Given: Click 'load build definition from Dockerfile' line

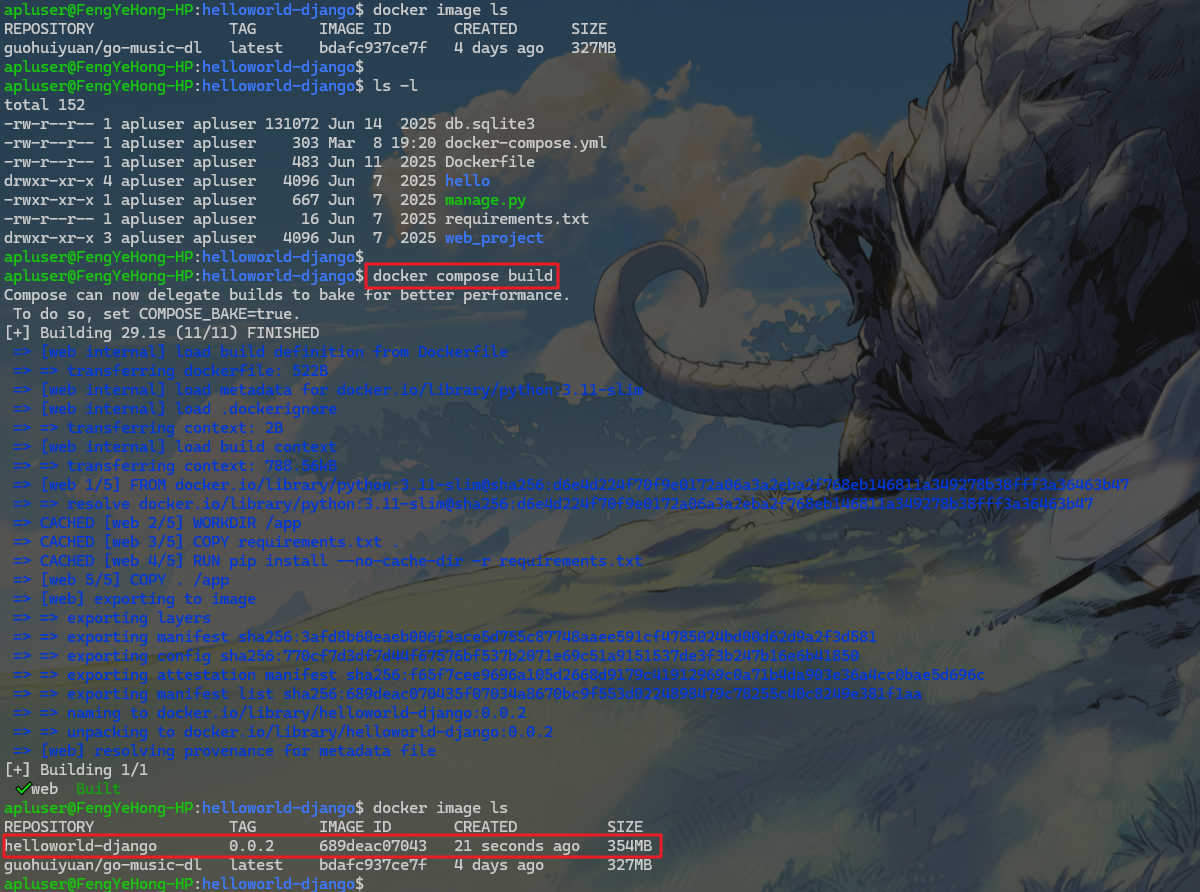Looking at the screenshot, I should click(x=261, y=352).
